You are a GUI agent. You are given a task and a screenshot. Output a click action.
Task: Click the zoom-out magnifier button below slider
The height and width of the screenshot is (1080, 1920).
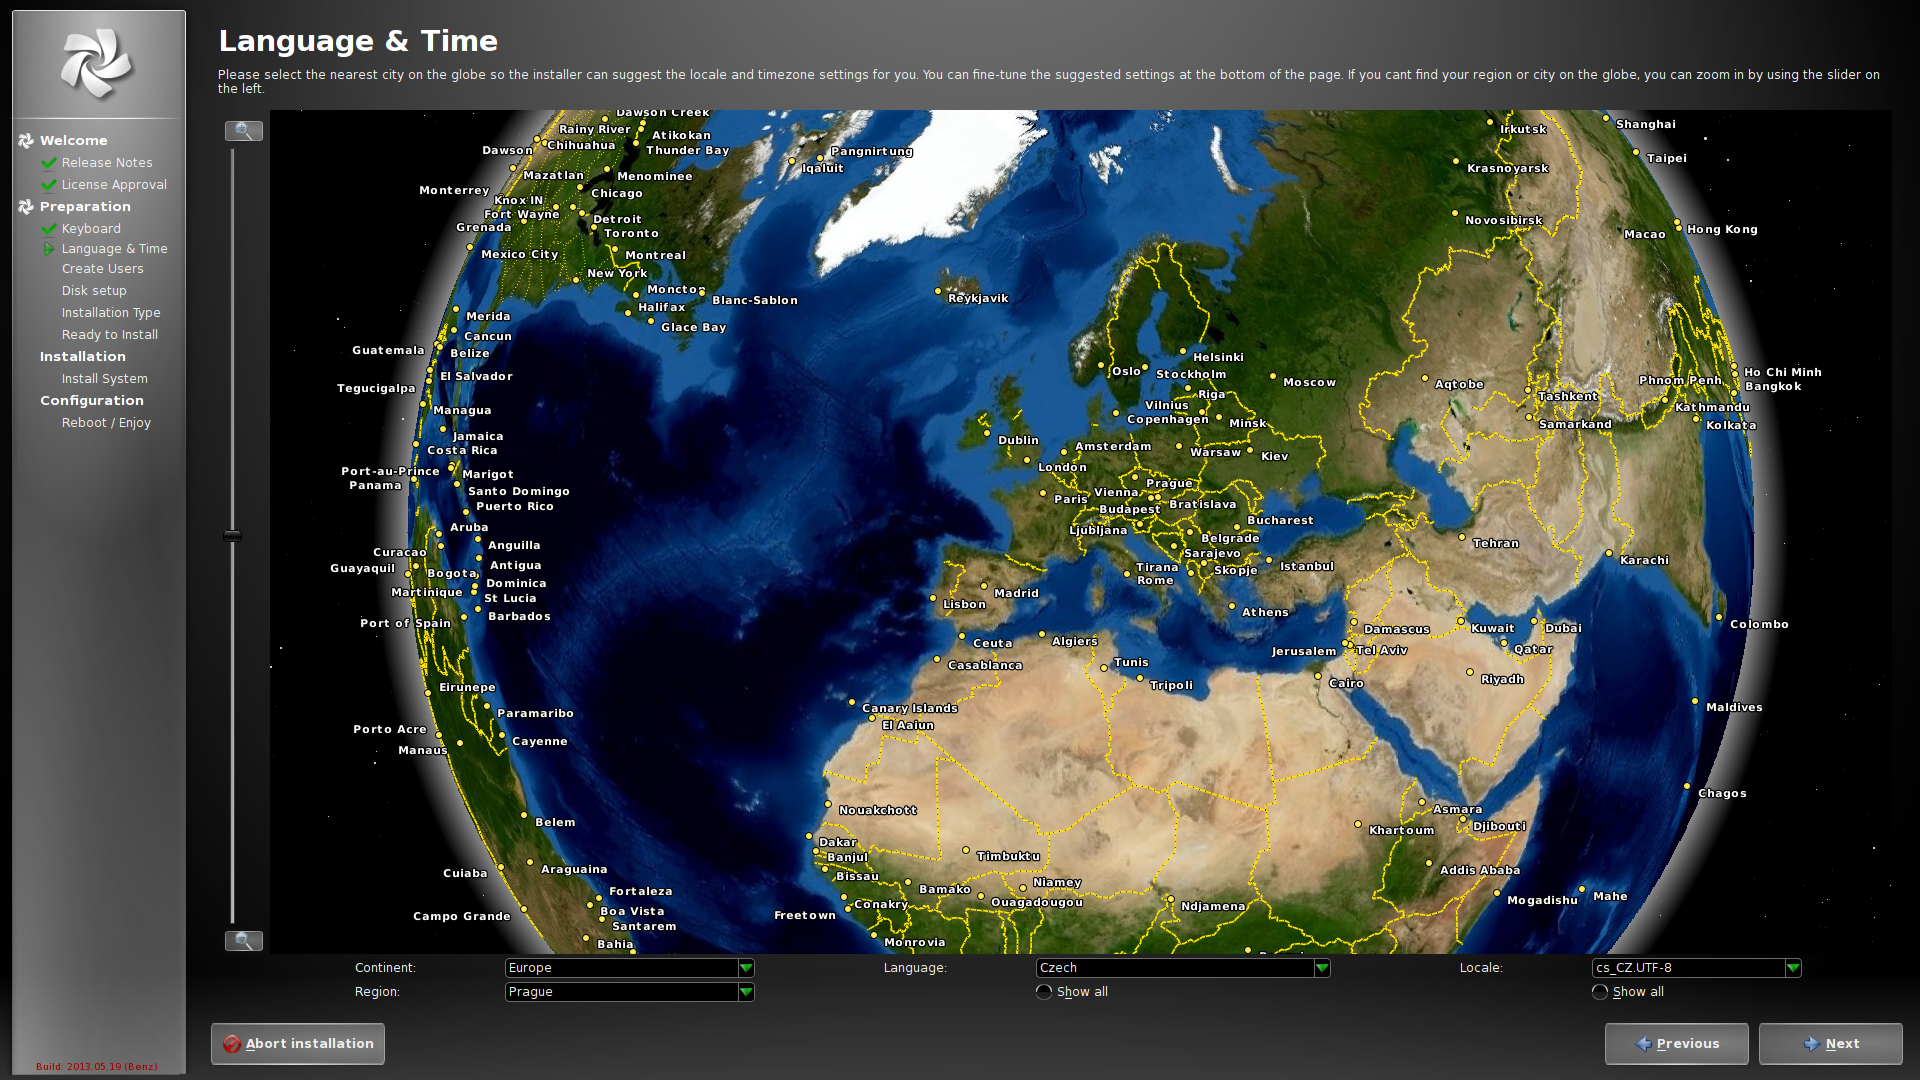tap(243, 941)
